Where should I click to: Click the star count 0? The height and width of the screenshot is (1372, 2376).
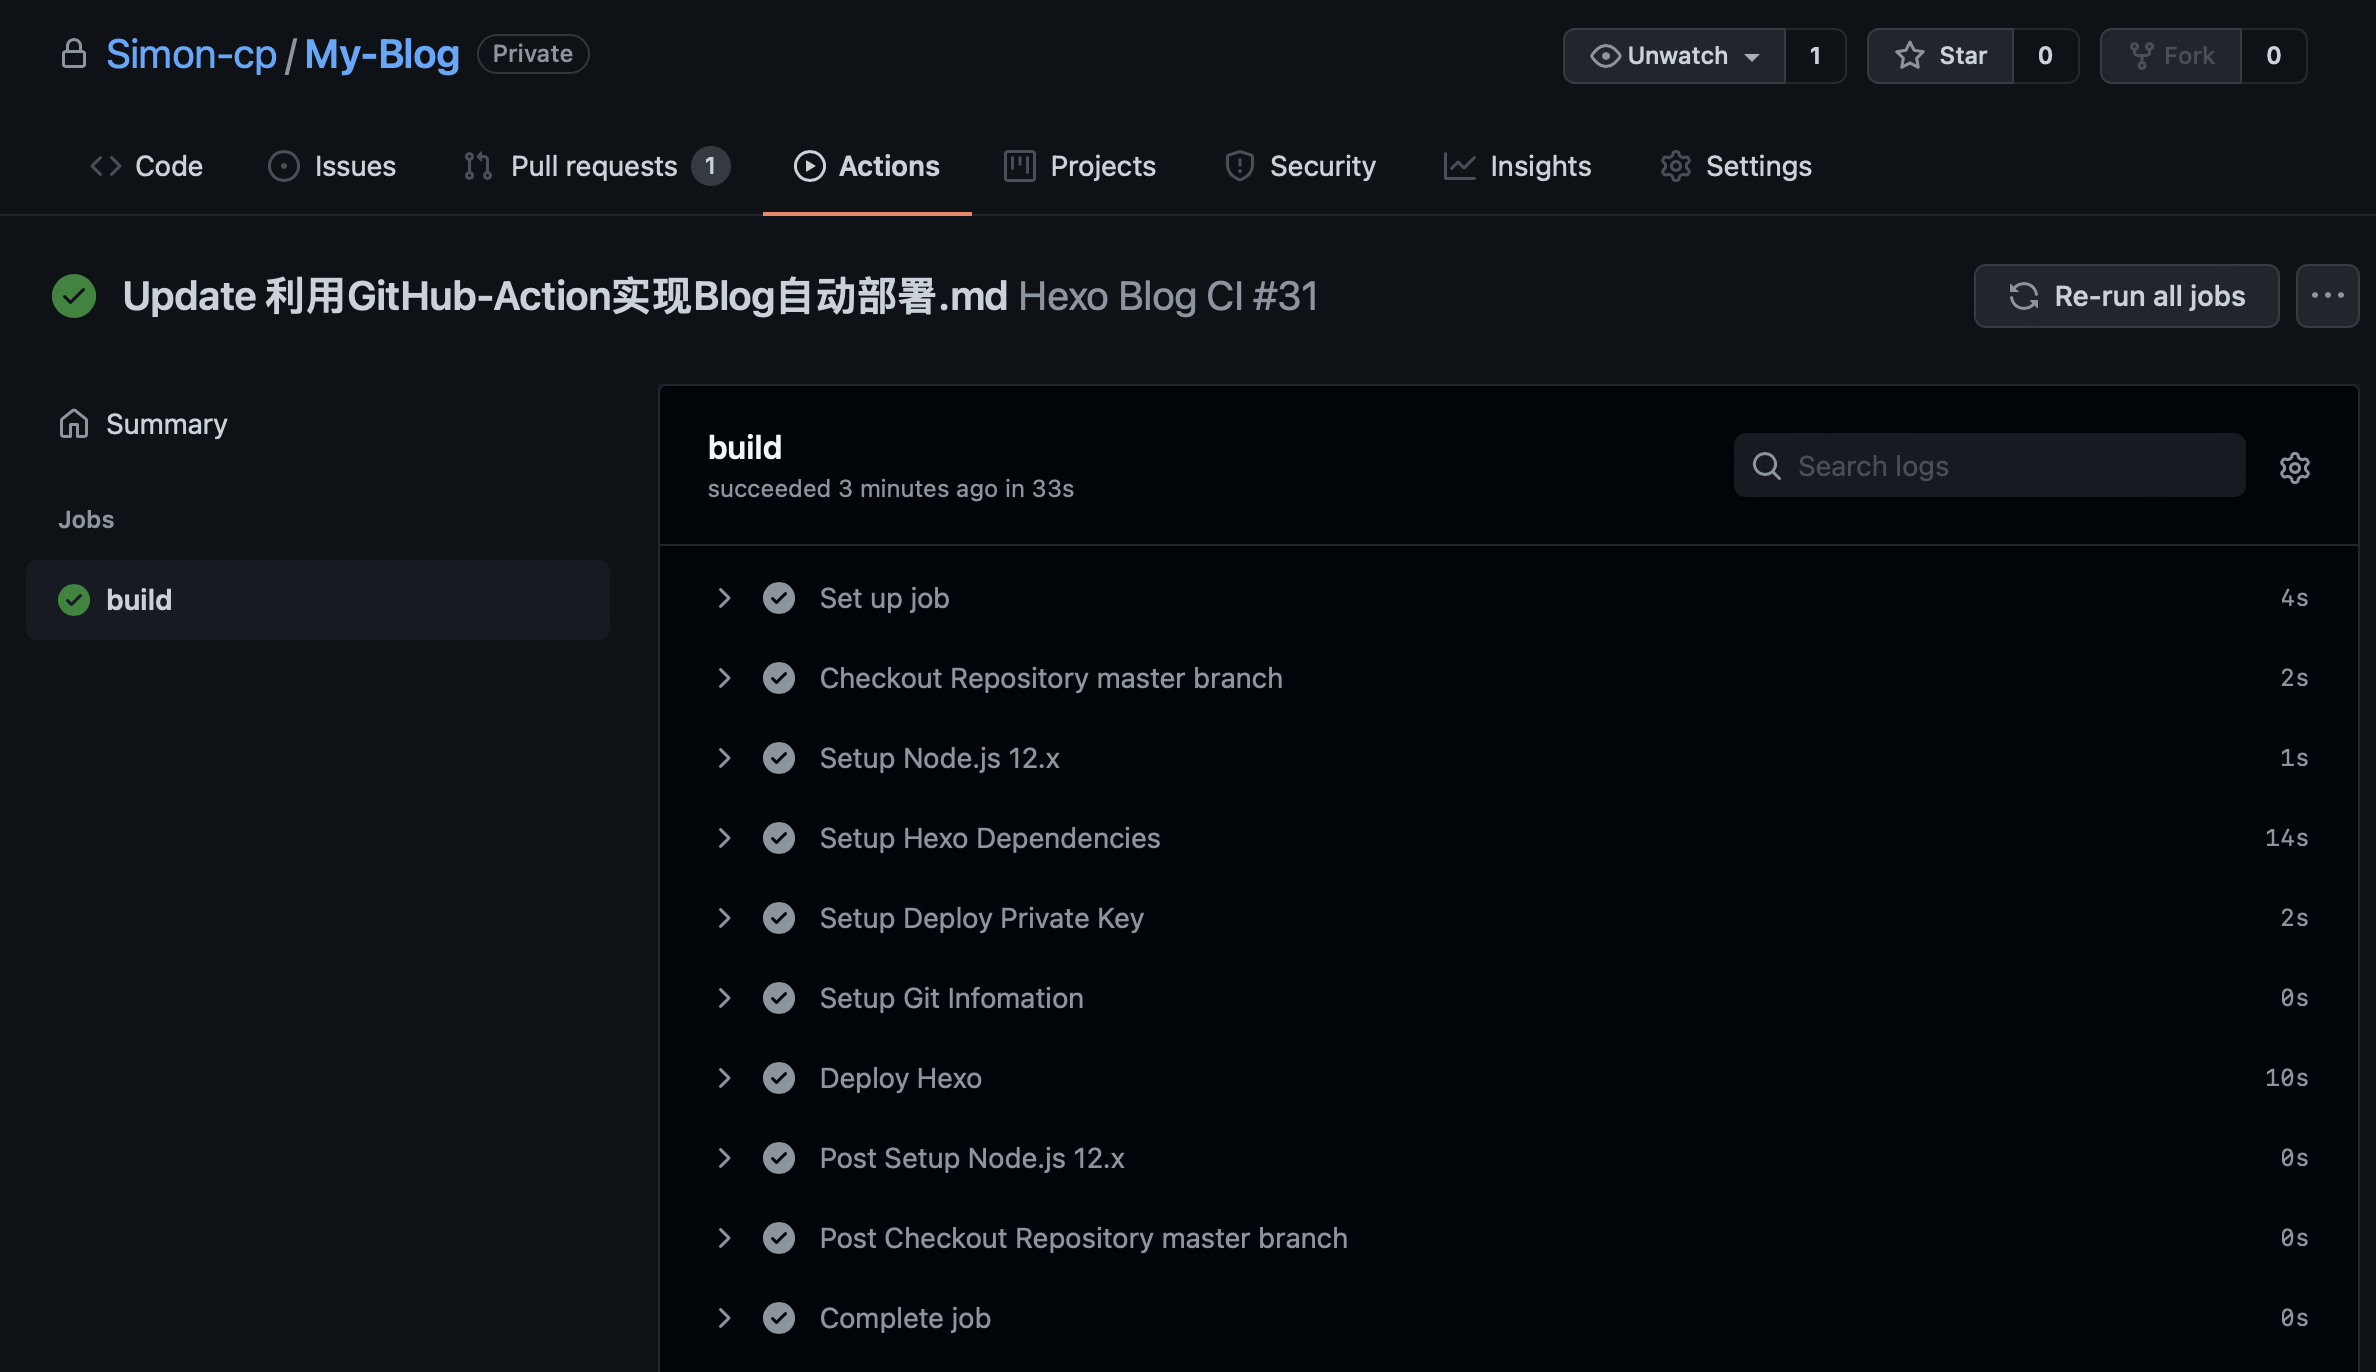click(2045, 56)
